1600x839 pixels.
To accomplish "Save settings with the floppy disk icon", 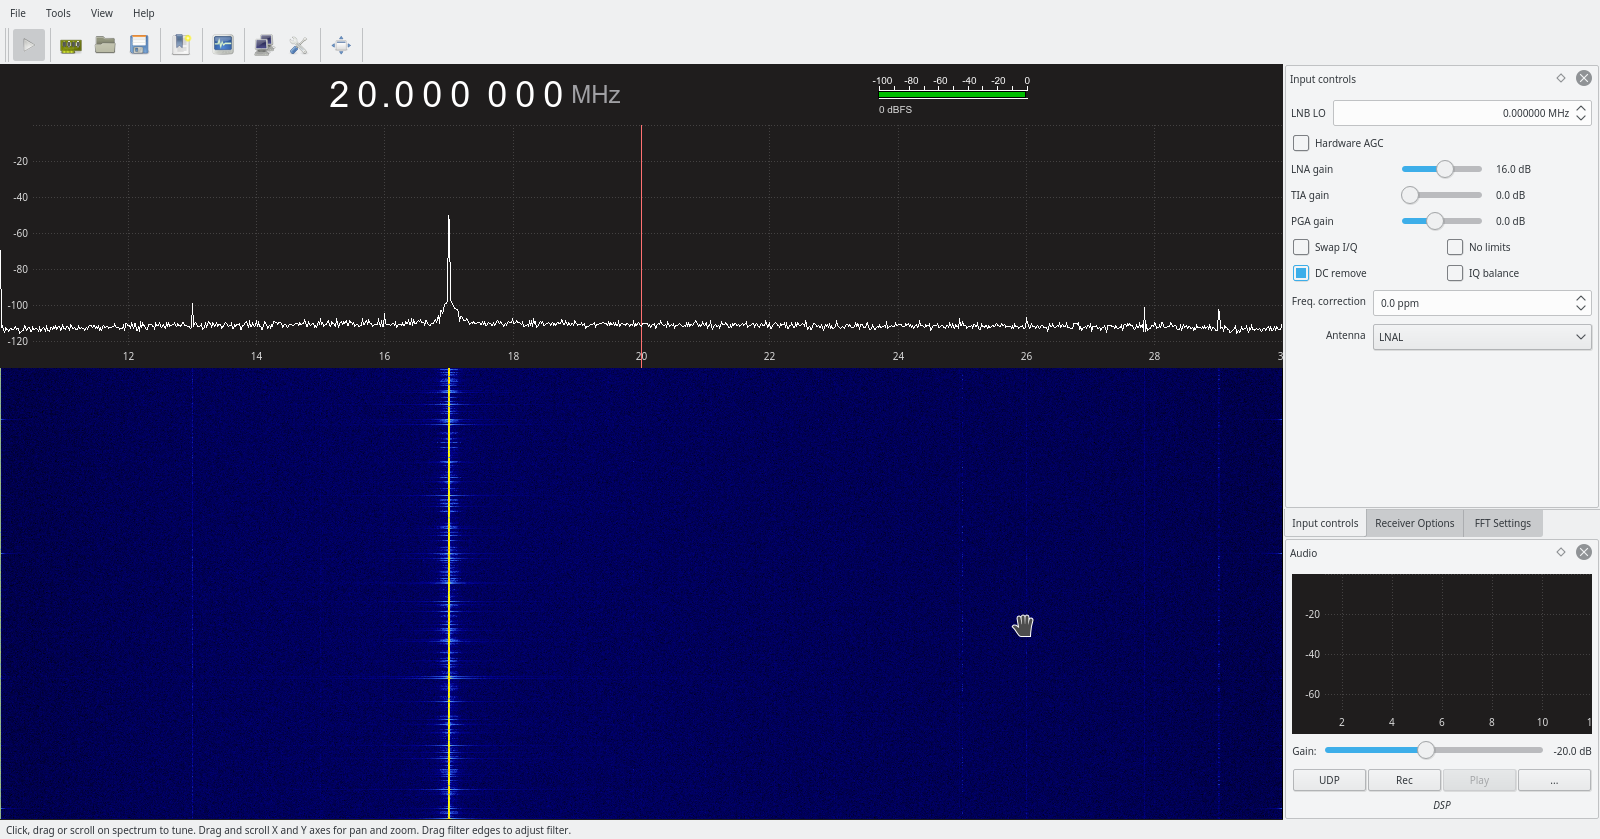I will (139, 45).
